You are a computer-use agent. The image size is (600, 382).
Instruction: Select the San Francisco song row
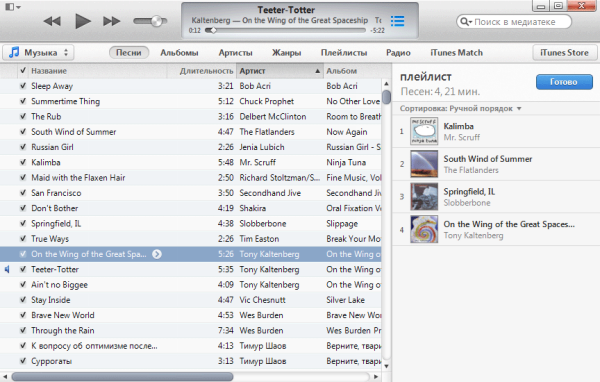pyautogui.click(x=191, y=193)
